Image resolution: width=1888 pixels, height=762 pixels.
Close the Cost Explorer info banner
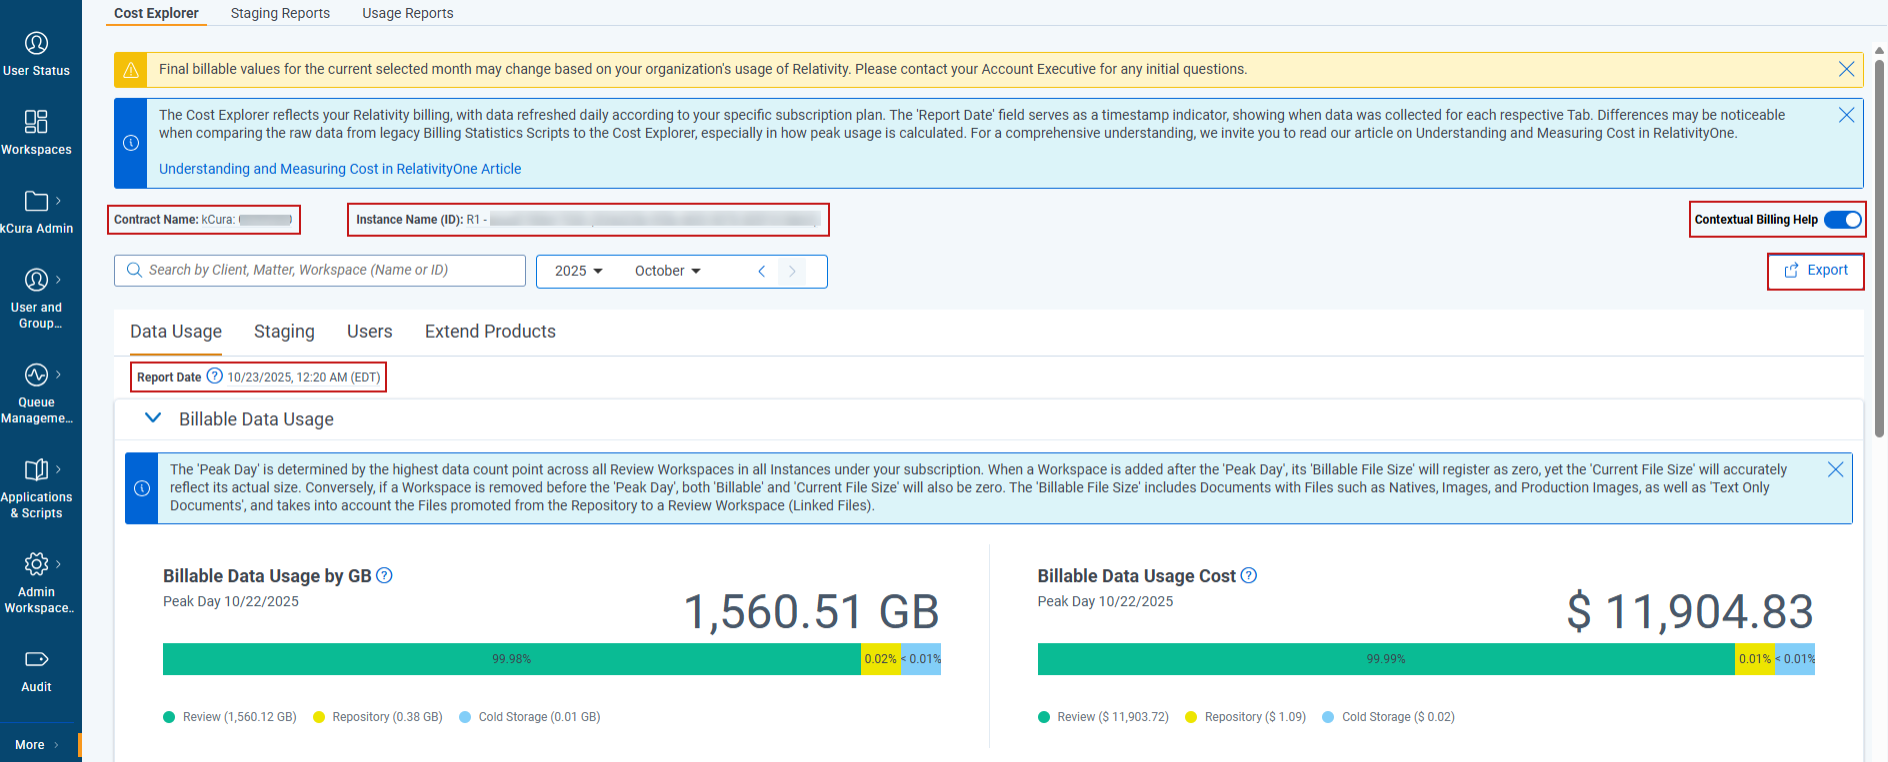click(x=1846, y=115)
